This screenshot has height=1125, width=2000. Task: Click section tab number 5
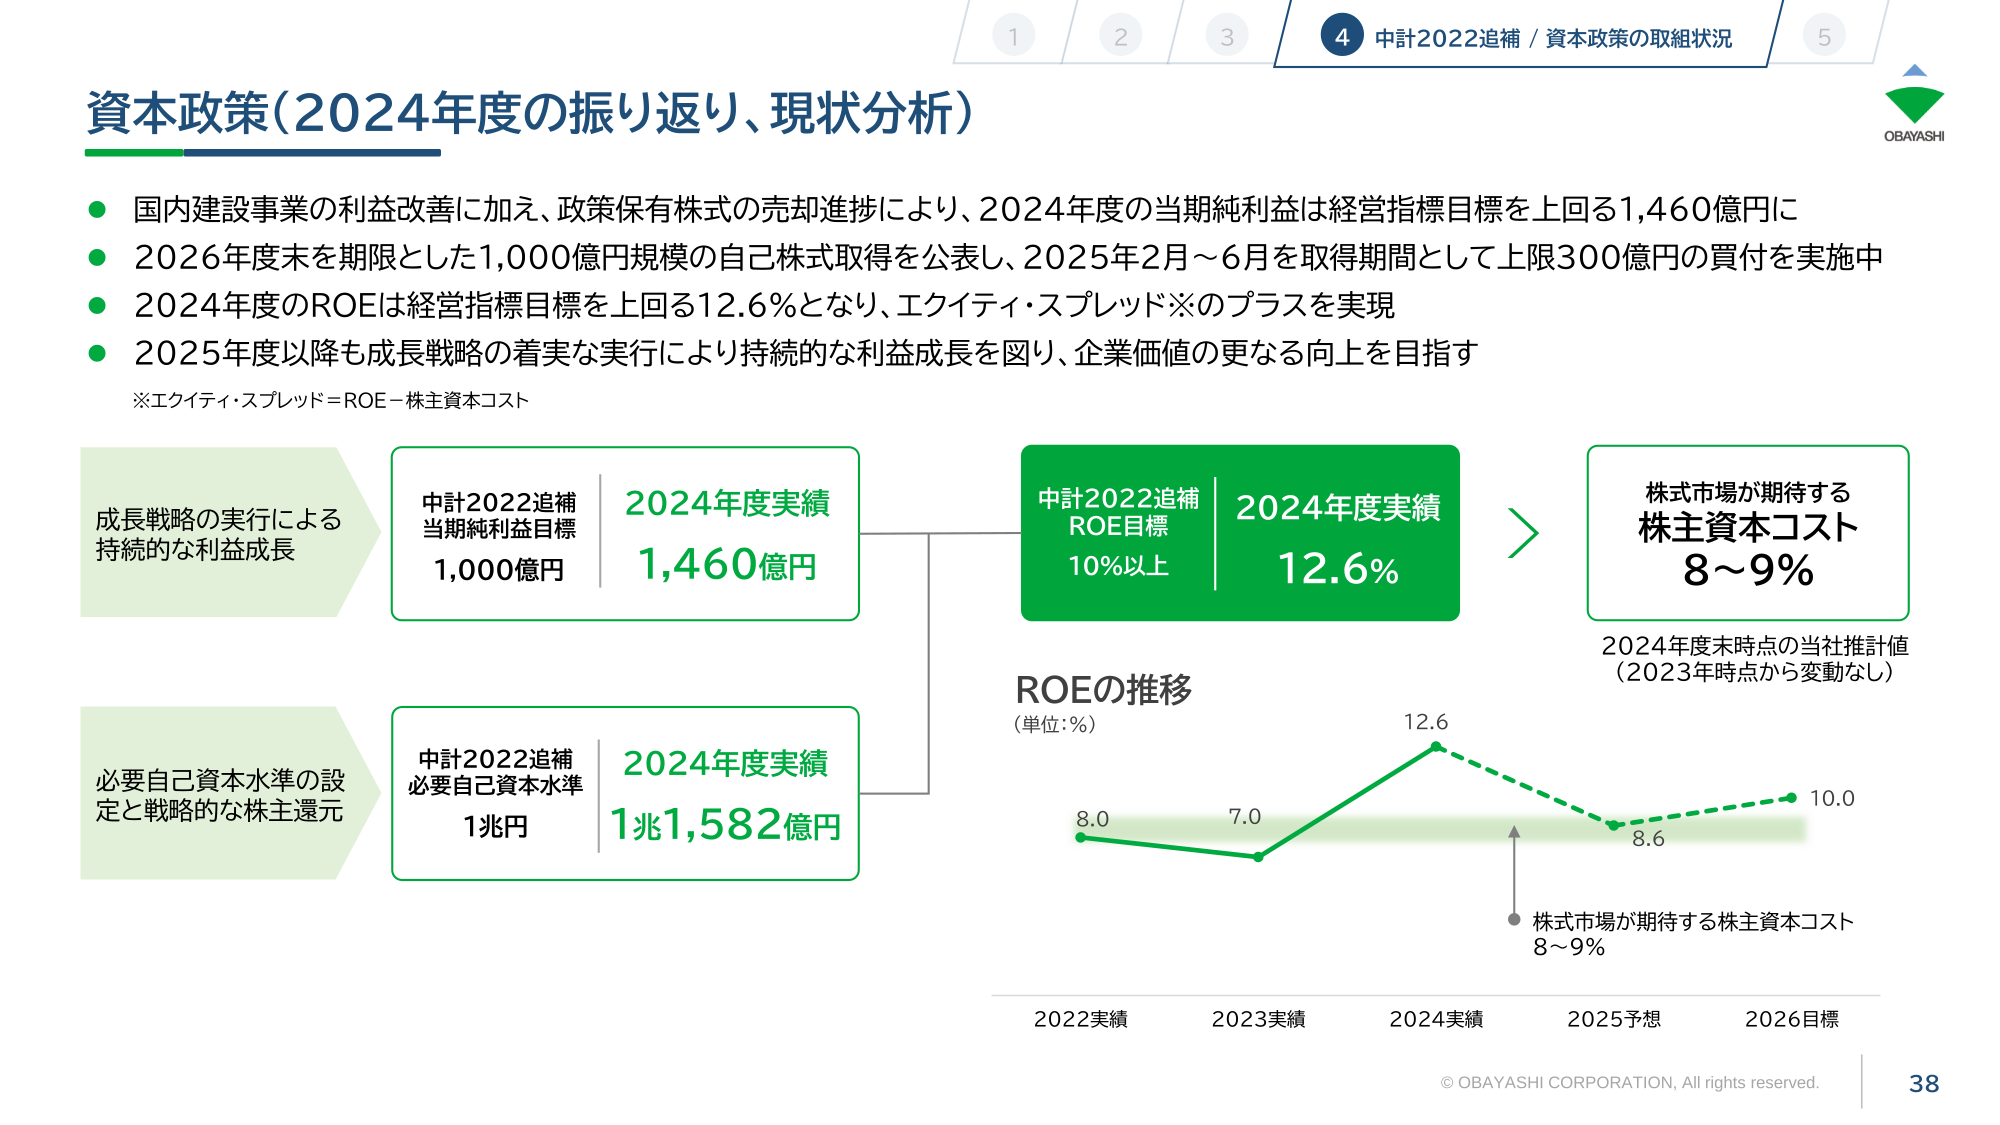tap(1824, 37)
